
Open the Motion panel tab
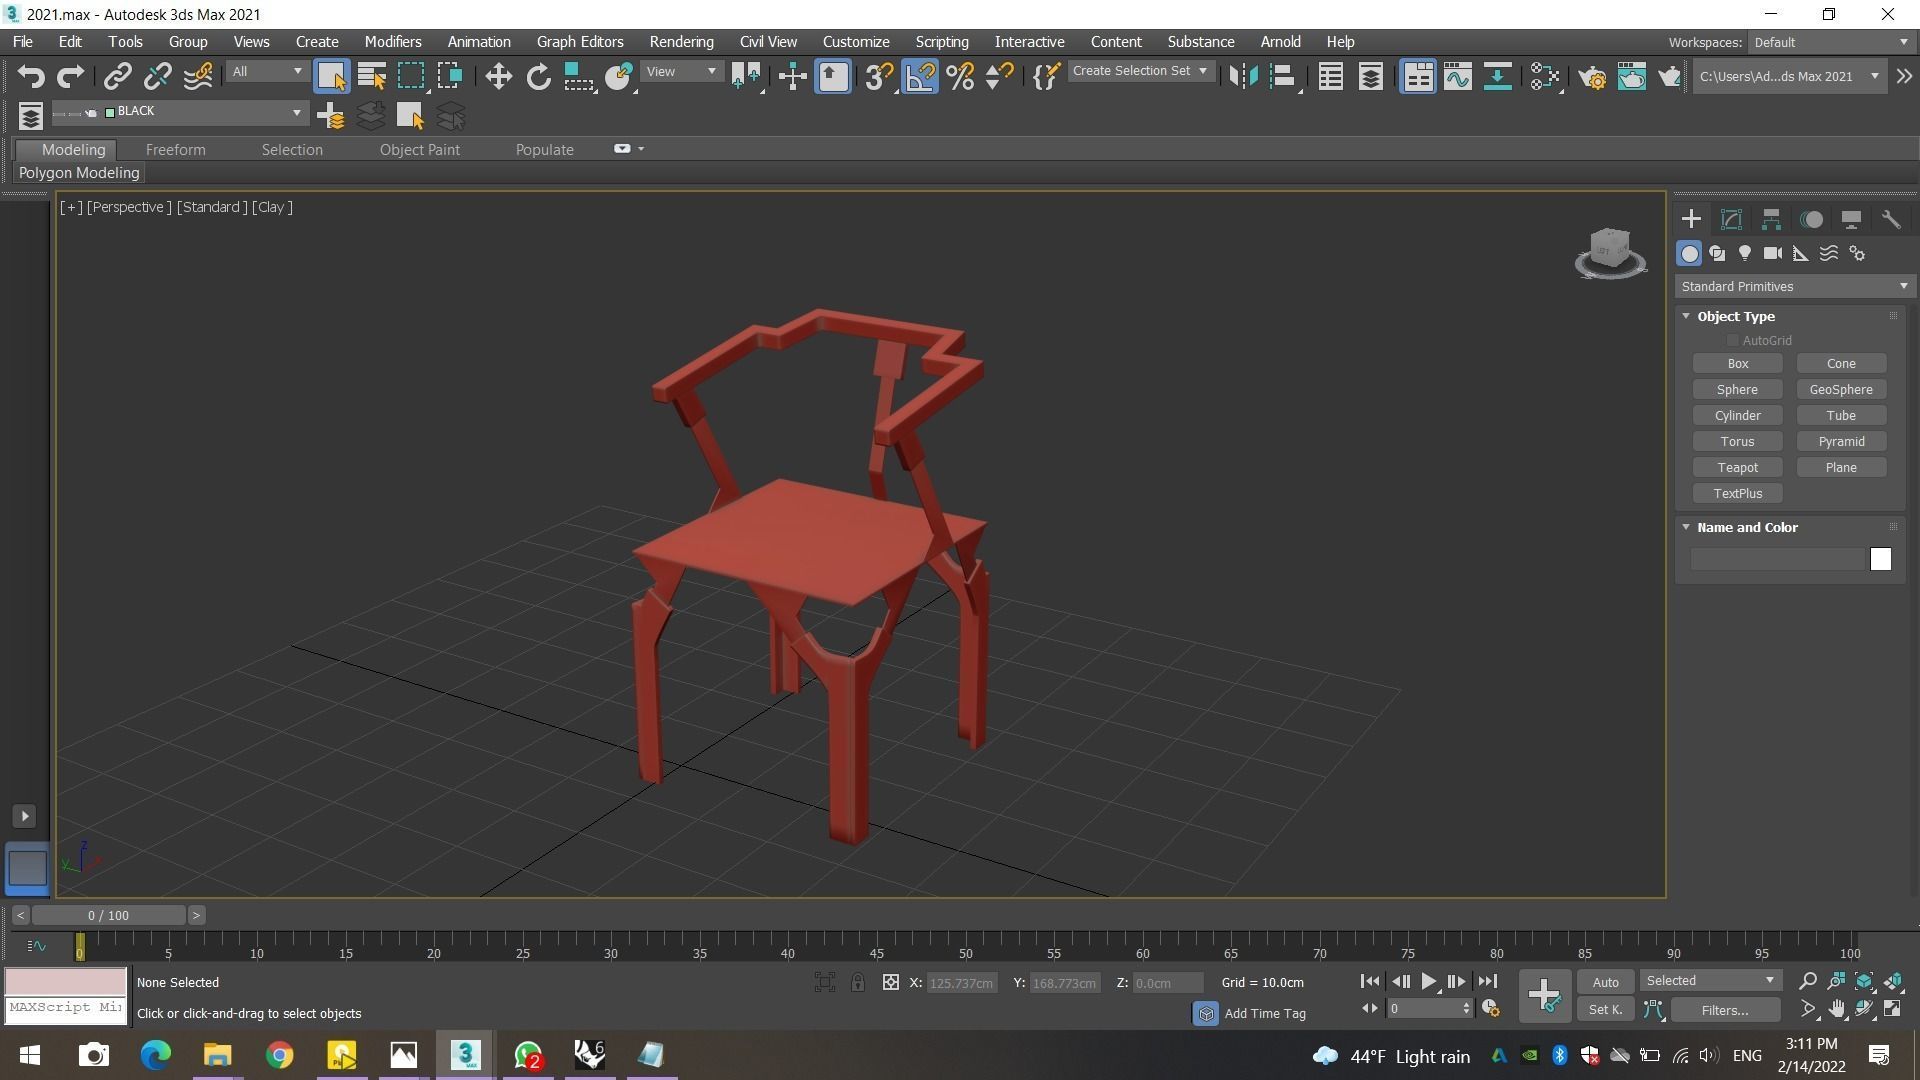pyautogui.click(x=1811, y=220)
